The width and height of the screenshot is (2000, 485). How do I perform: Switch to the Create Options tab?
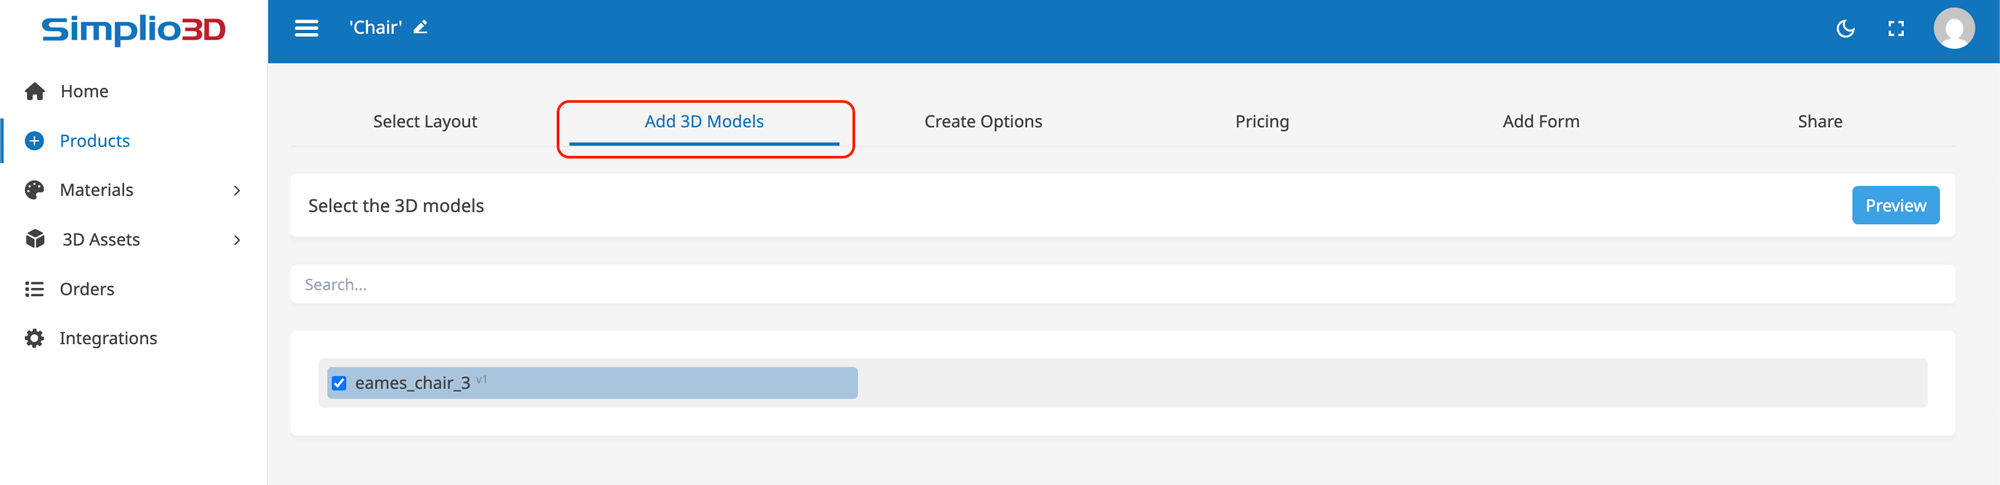pos(982,121)
